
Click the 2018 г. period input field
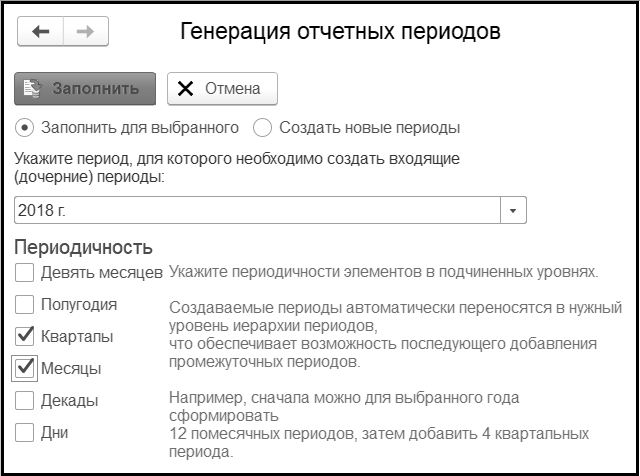pyautogui.click(x=256, y=211)
